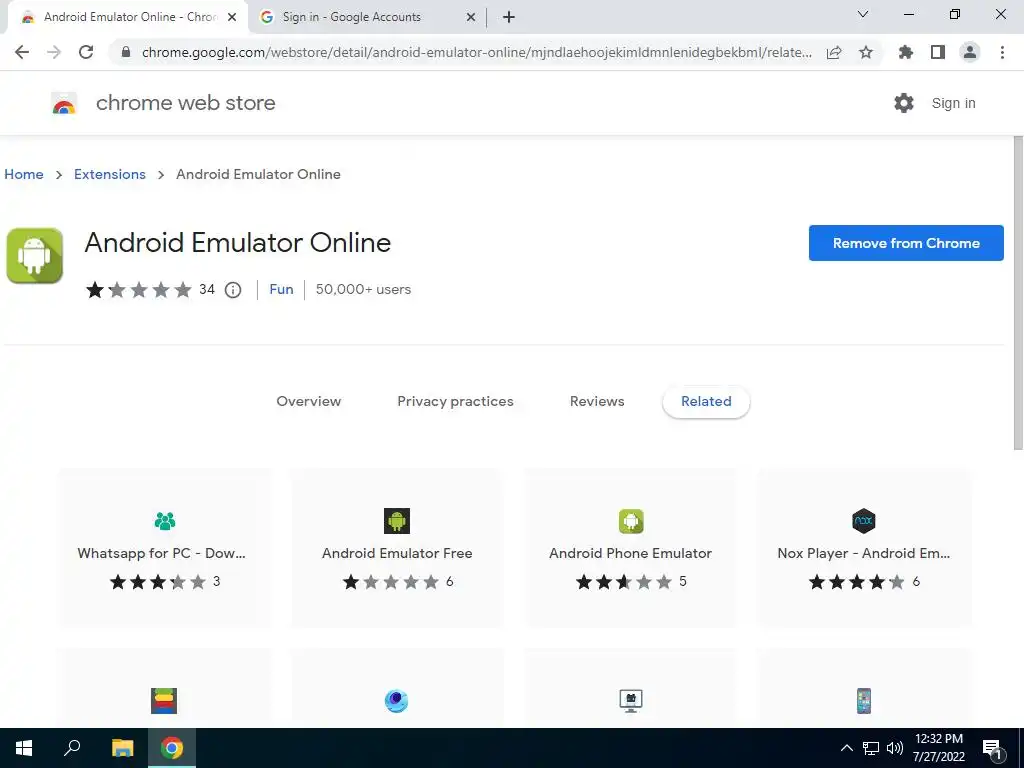
Task: Click the Android Emulator Online app icon
Action: 35,255
